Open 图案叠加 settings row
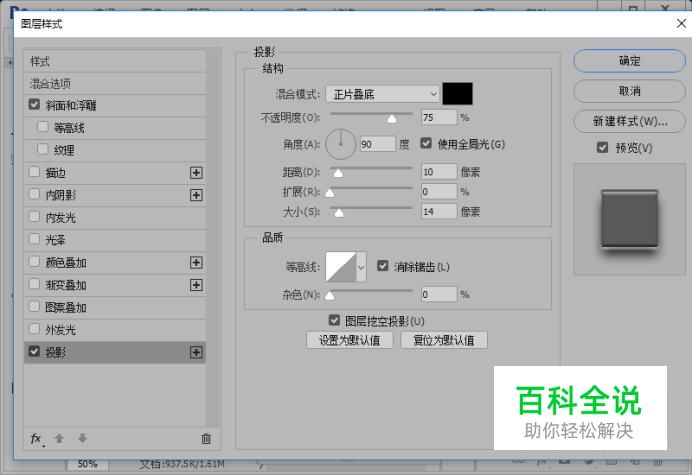692x475 pixels. [x=115, y=307]
